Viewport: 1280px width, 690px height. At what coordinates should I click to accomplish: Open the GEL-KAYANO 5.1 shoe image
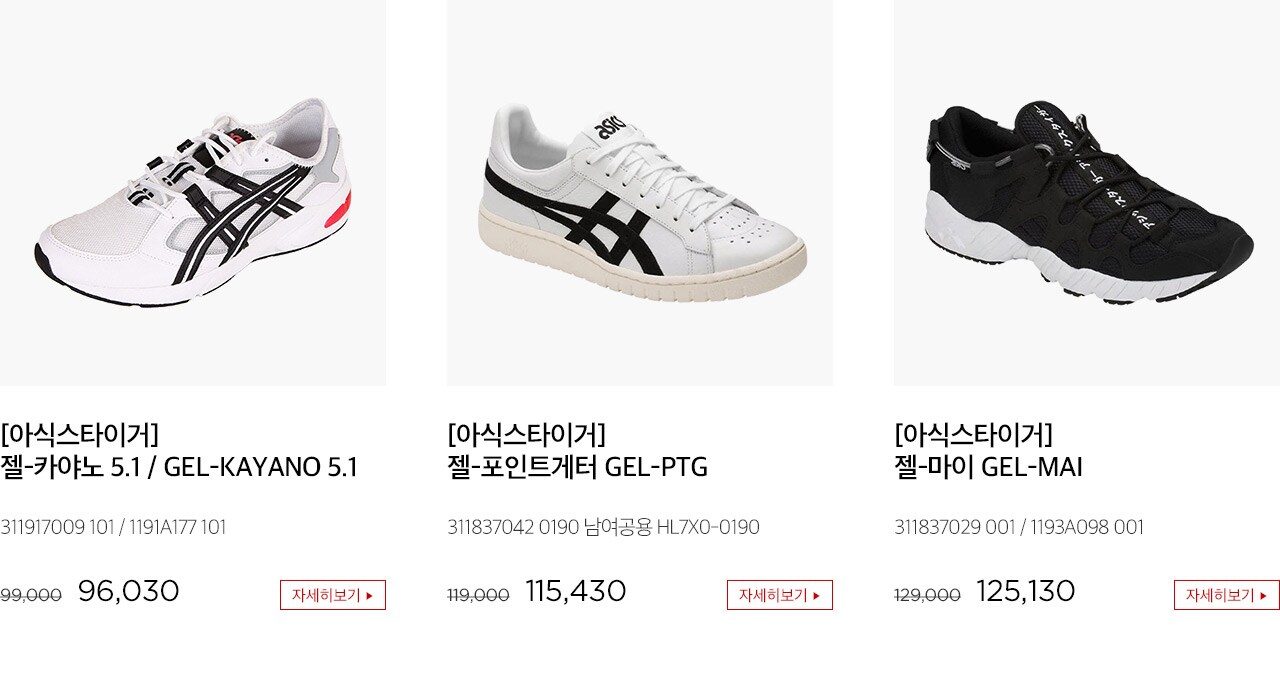(x=193, y=193)
